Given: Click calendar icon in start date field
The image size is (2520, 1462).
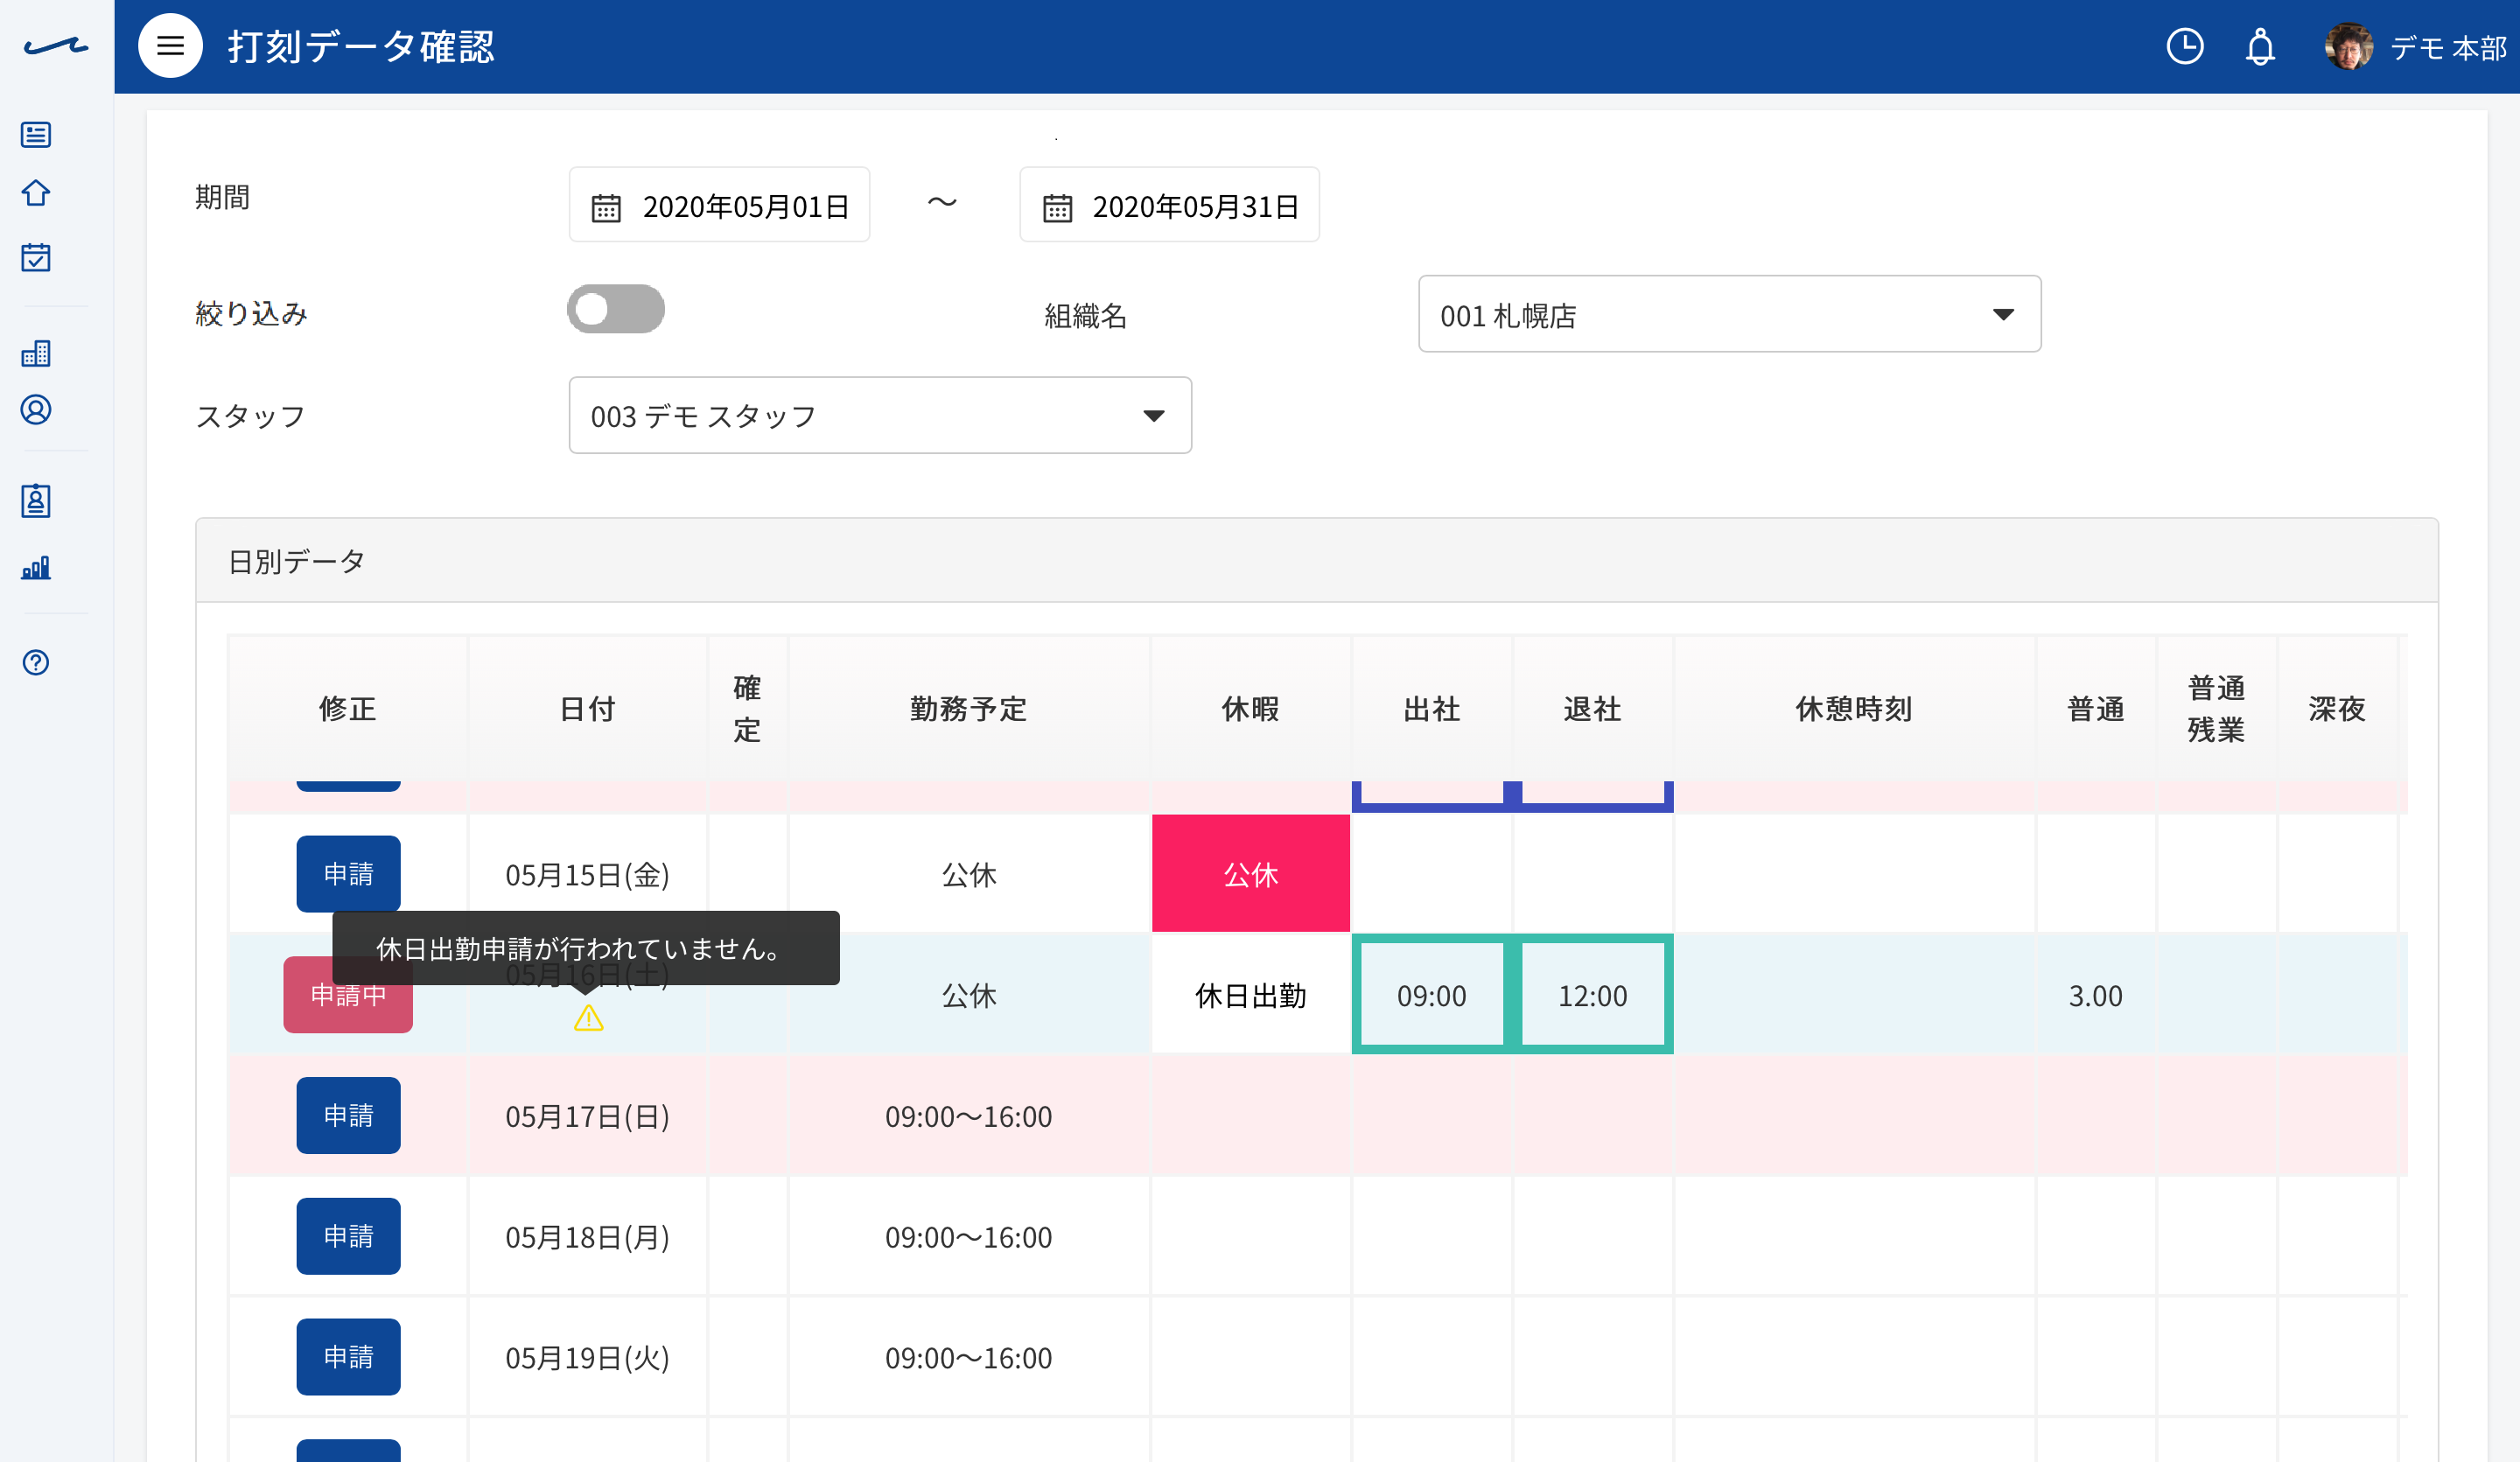Looking at the screenshot, I should pos(606,207).
